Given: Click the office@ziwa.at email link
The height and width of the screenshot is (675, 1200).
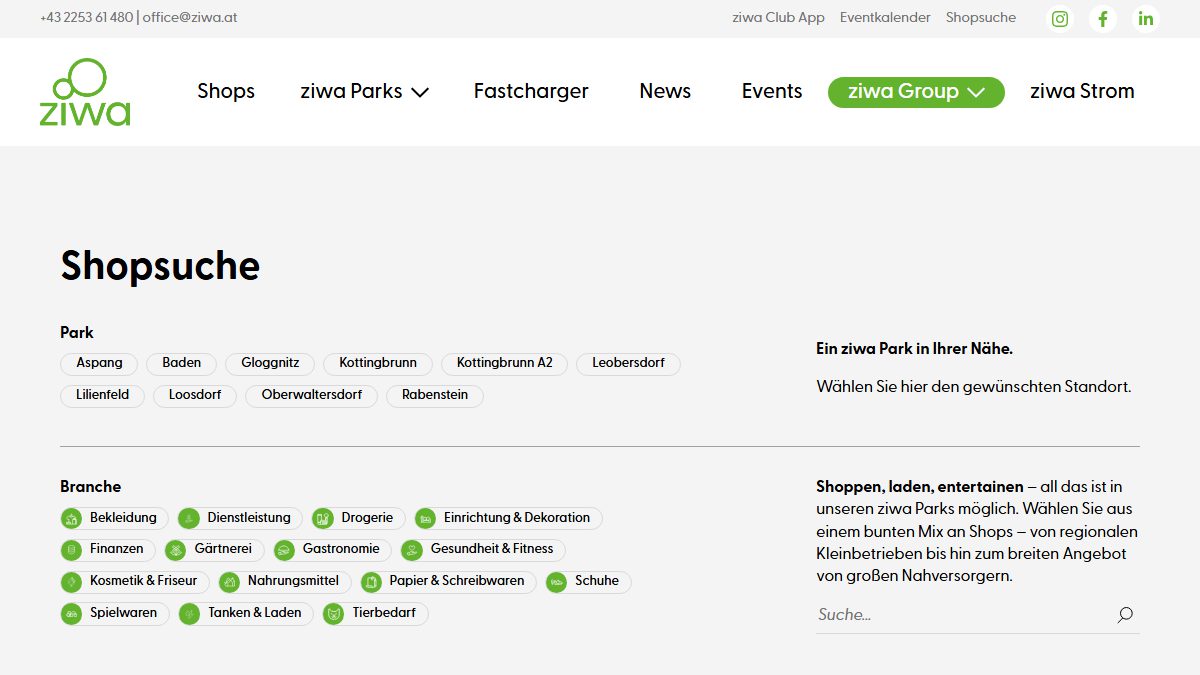Looking at the screenshot, I should point(190,18).
